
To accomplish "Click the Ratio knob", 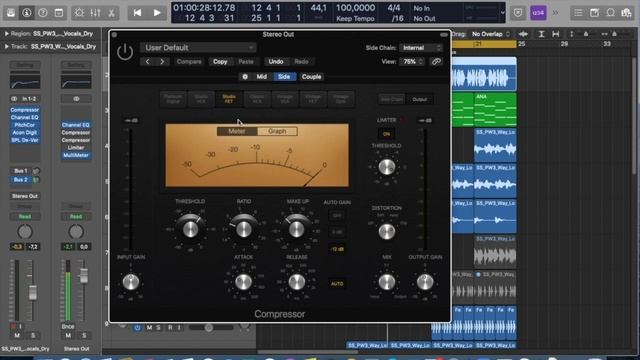I will pos(244,229).
